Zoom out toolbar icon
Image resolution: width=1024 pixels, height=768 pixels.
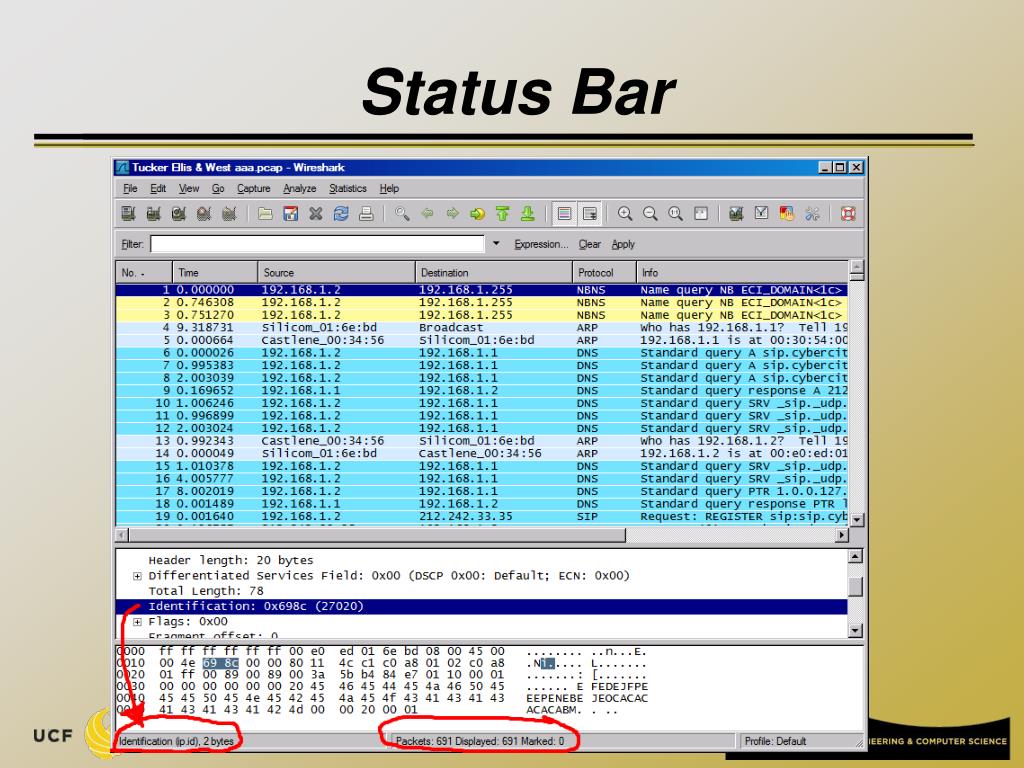(650, 214)
